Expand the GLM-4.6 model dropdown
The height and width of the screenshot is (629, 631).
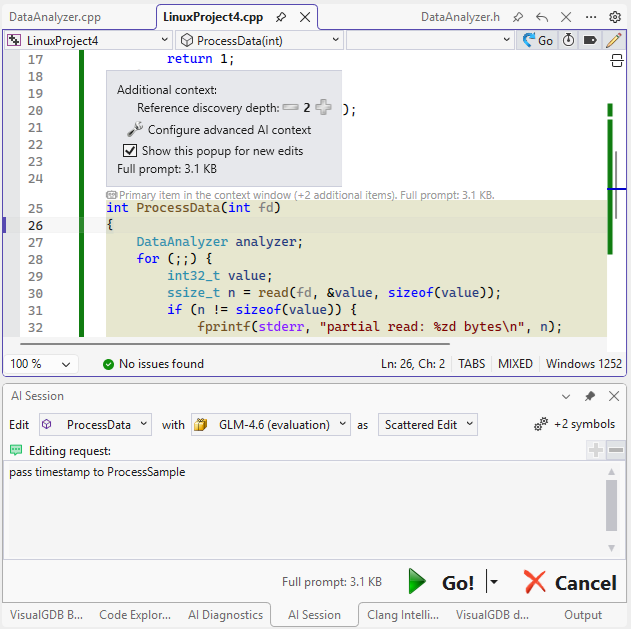tap(271, 424)
